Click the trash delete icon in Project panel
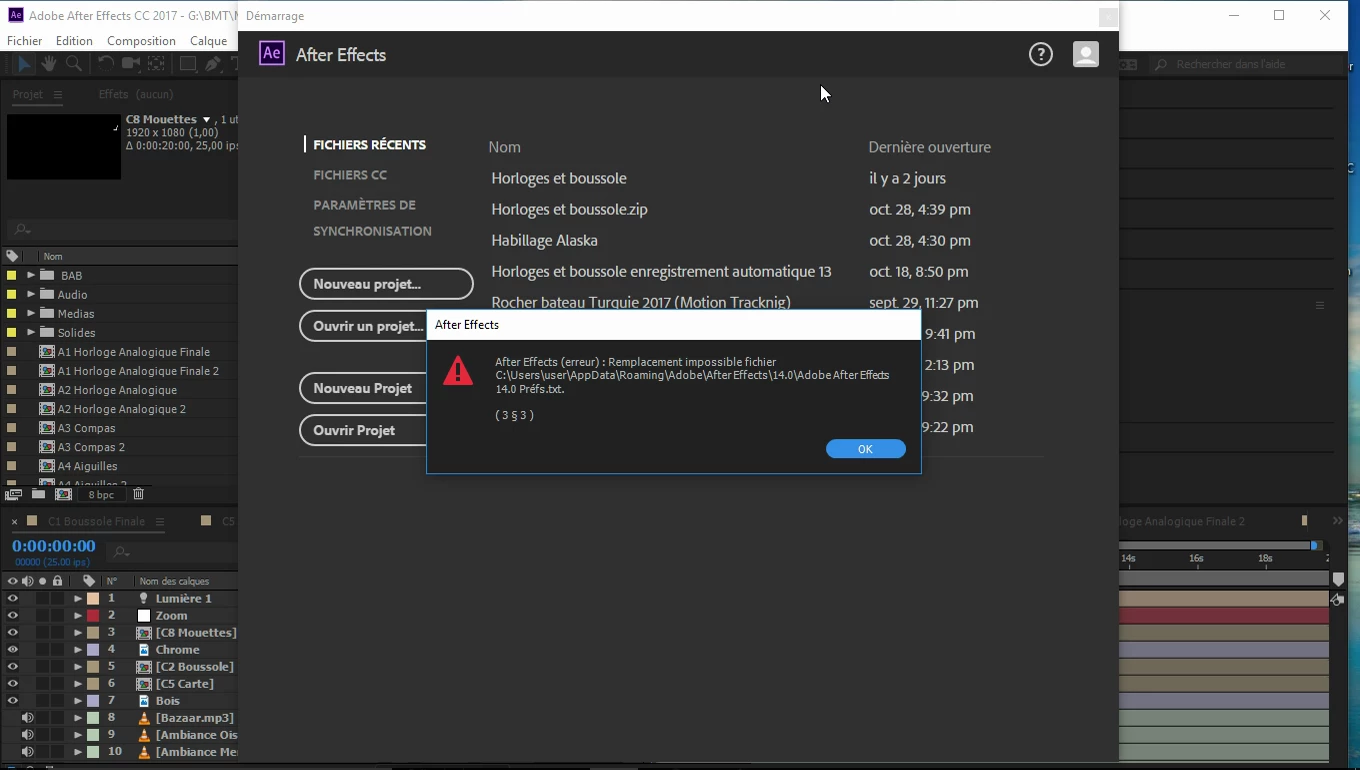Viewport: 1360px width, 770px height. pyautogui.click(x=139, y=494)
